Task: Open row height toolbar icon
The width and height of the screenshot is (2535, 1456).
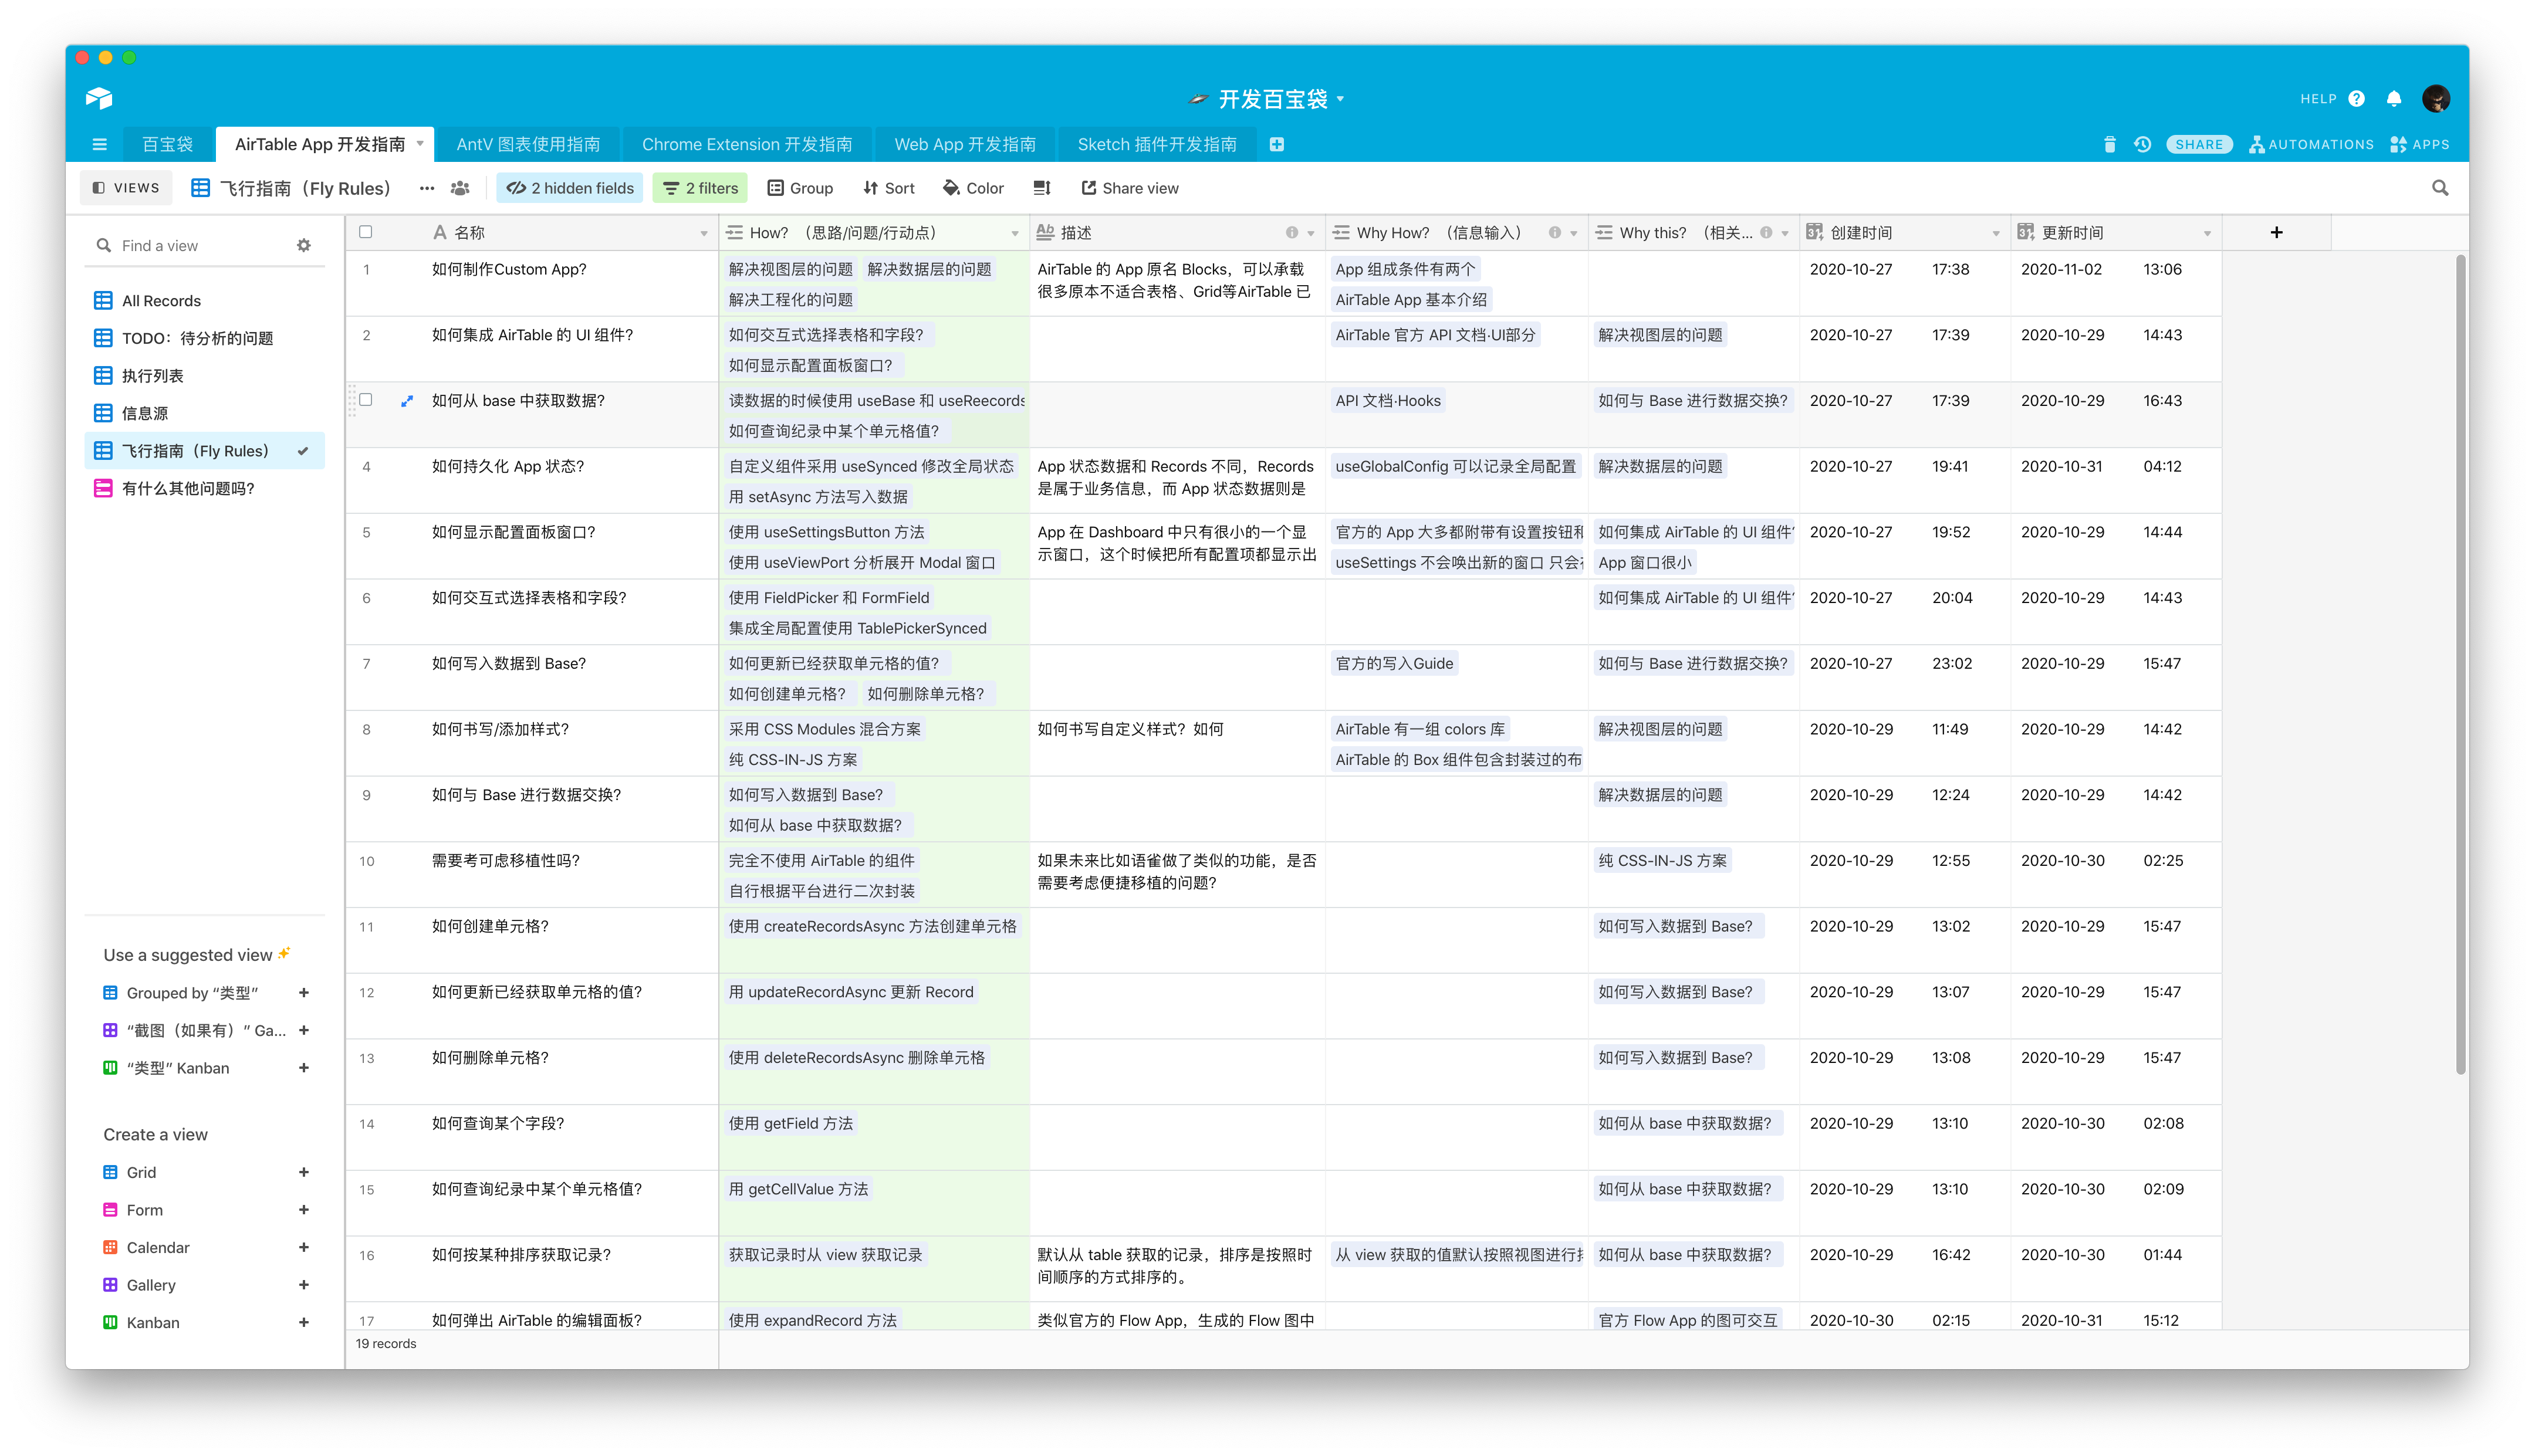Action: (1041, 188)
